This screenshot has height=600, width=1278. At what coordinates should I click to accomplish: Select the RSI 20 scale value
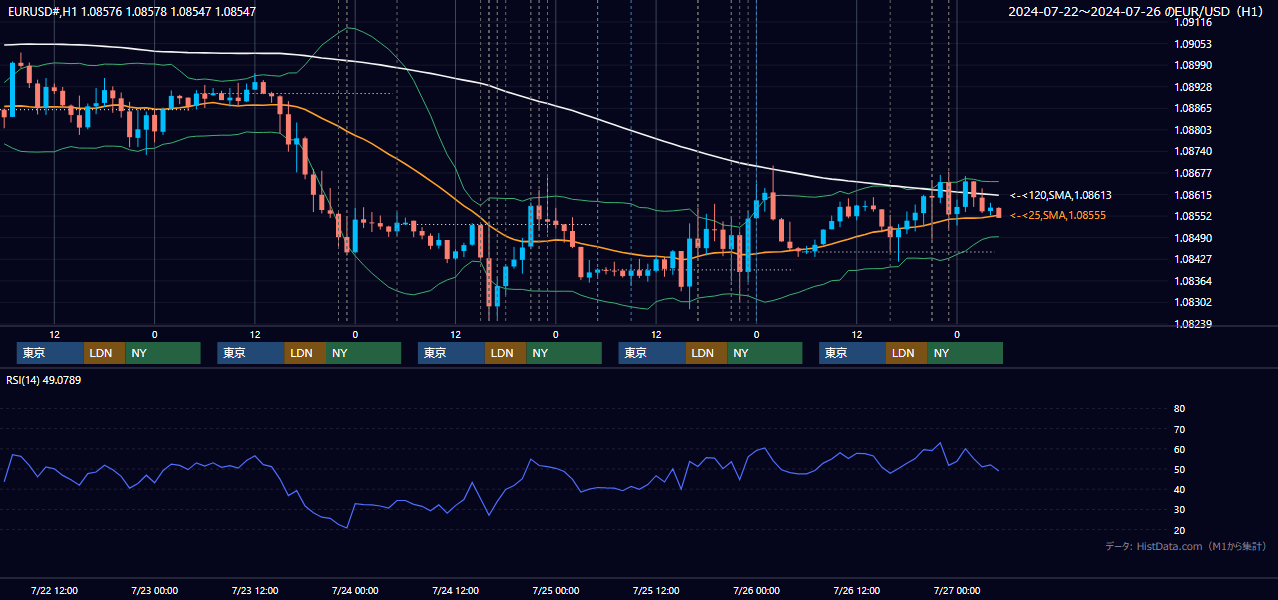(x=1179, y=530)
